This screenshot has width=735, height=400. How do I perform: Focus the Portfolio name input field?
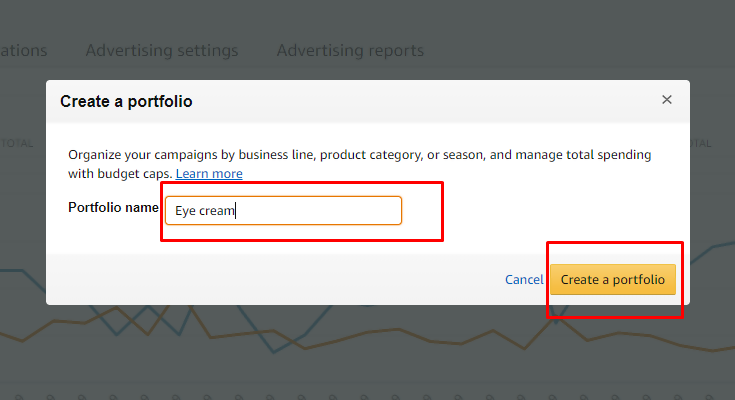(283, 211)
